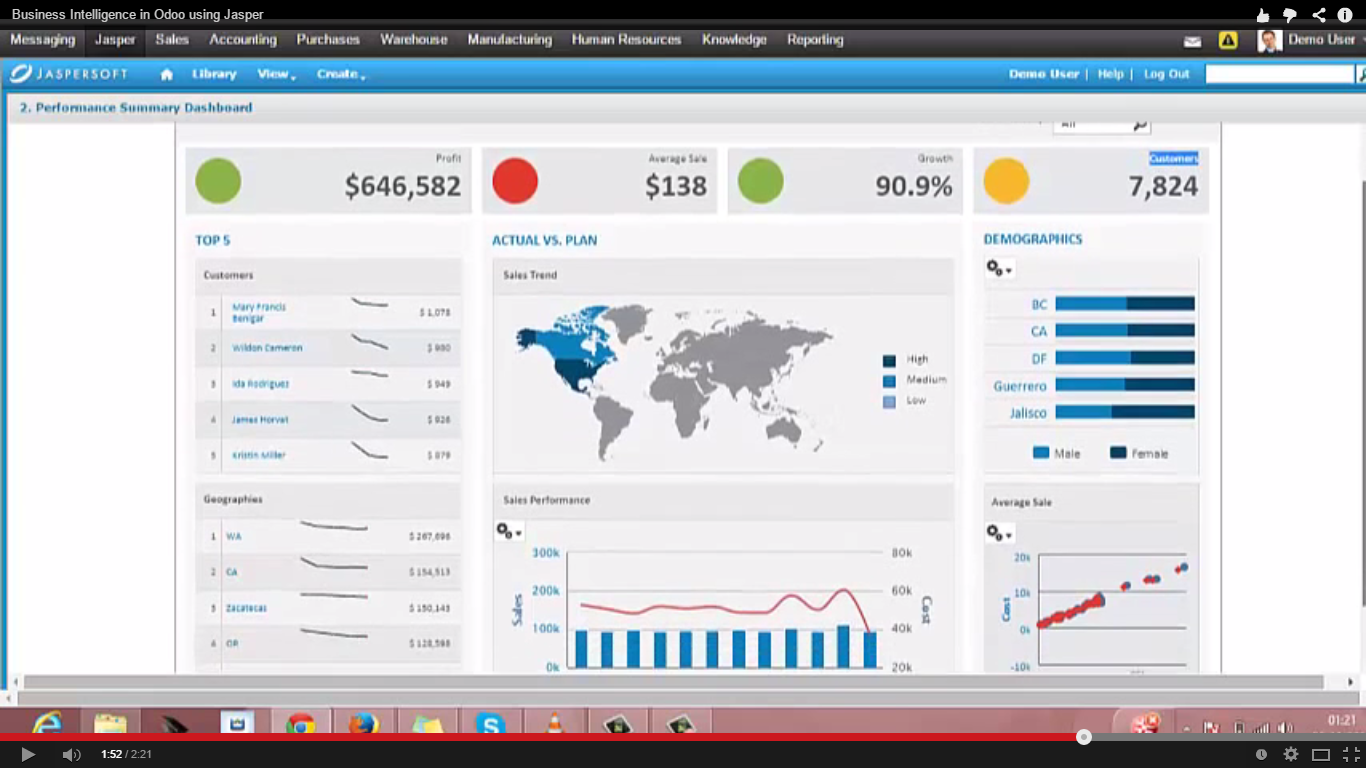Open the Knowledge menu
This screenshot has height=768, width=1366.
click(x=734, y=40)
